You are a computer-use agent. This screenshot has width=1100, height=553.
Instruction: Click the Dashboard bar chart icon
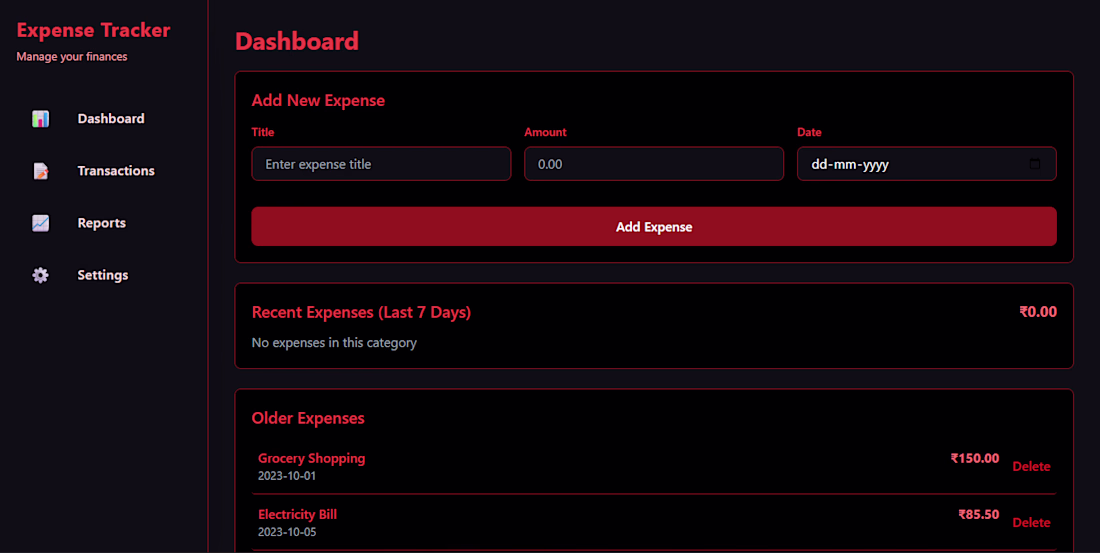click(x=41, y=119)
